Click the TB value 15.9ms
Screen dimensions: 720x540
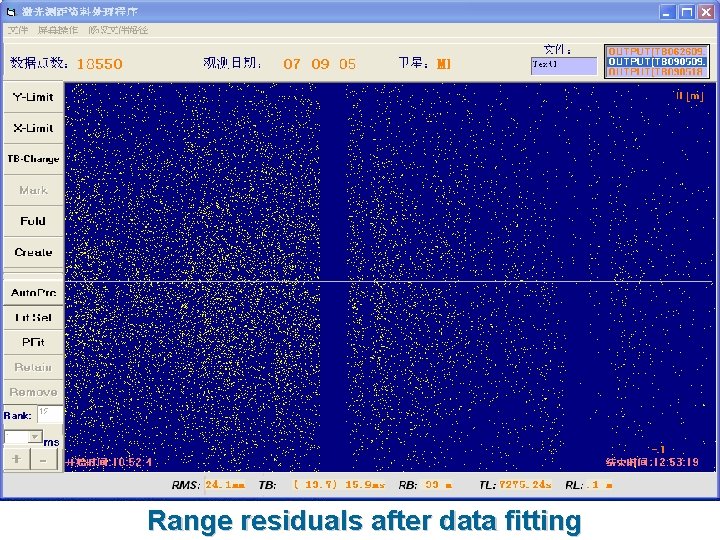365,485
